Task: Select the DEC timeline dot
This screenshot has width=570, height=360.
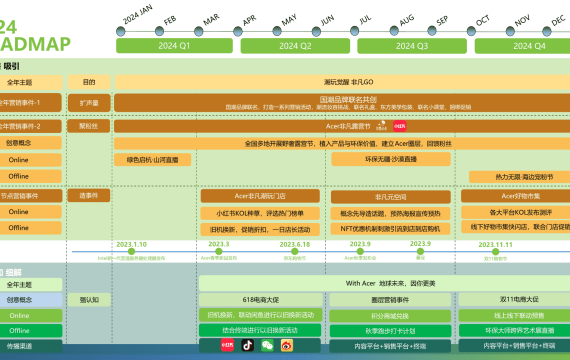Action: point(547,32)
